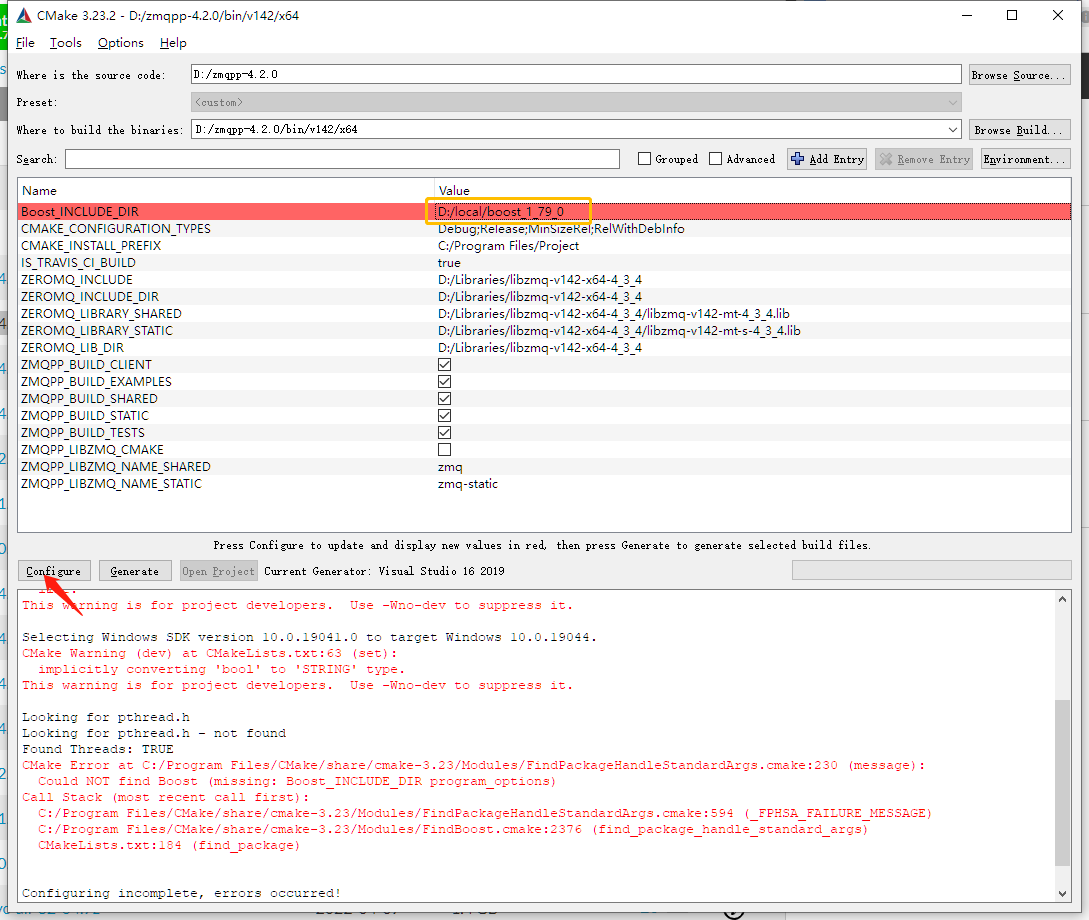
Task: Click the libzmq-v142-mt-s-4_3_4.lib value
Action: coord(620,331)
